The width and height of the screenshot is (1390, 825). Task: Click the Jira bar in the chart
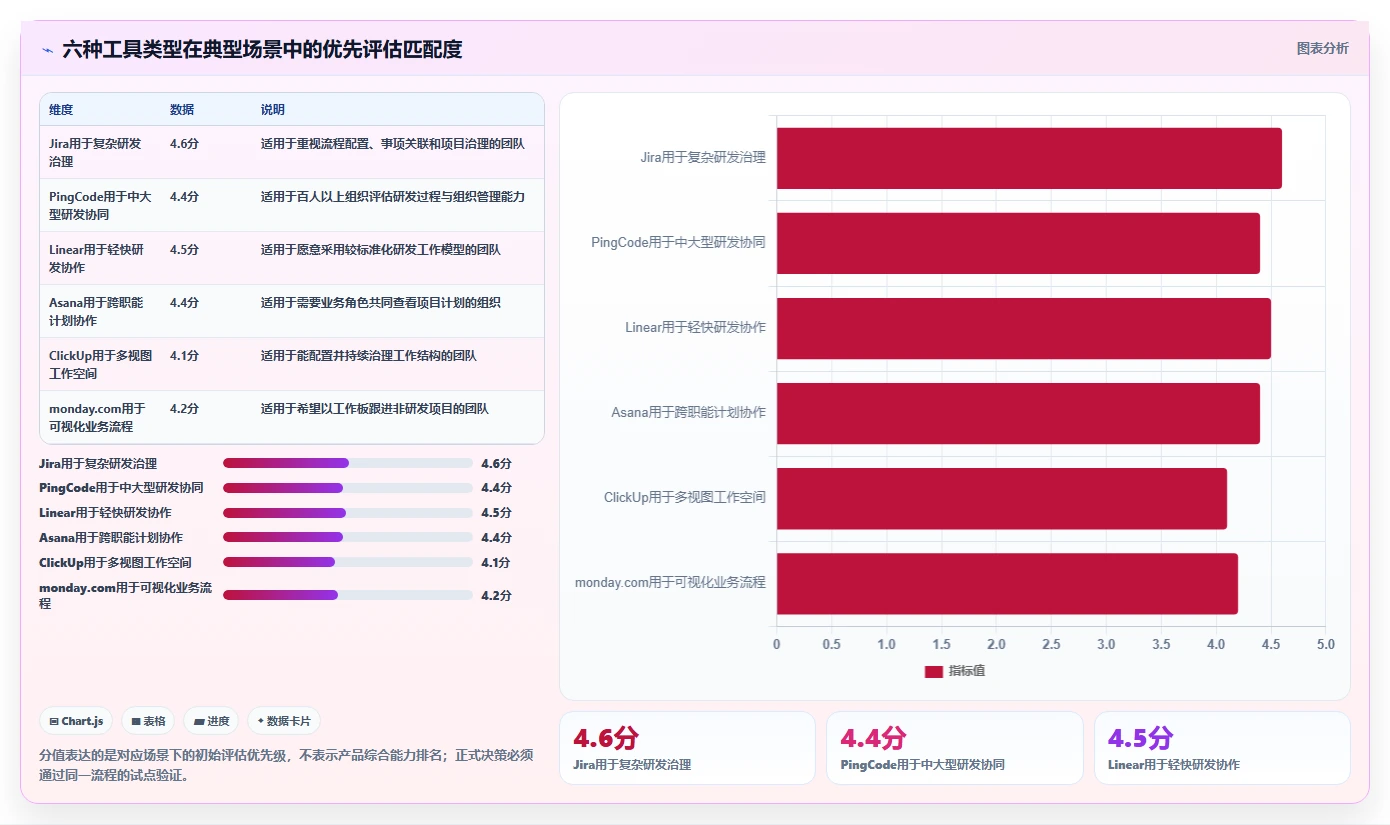(x=1029, y=158)
